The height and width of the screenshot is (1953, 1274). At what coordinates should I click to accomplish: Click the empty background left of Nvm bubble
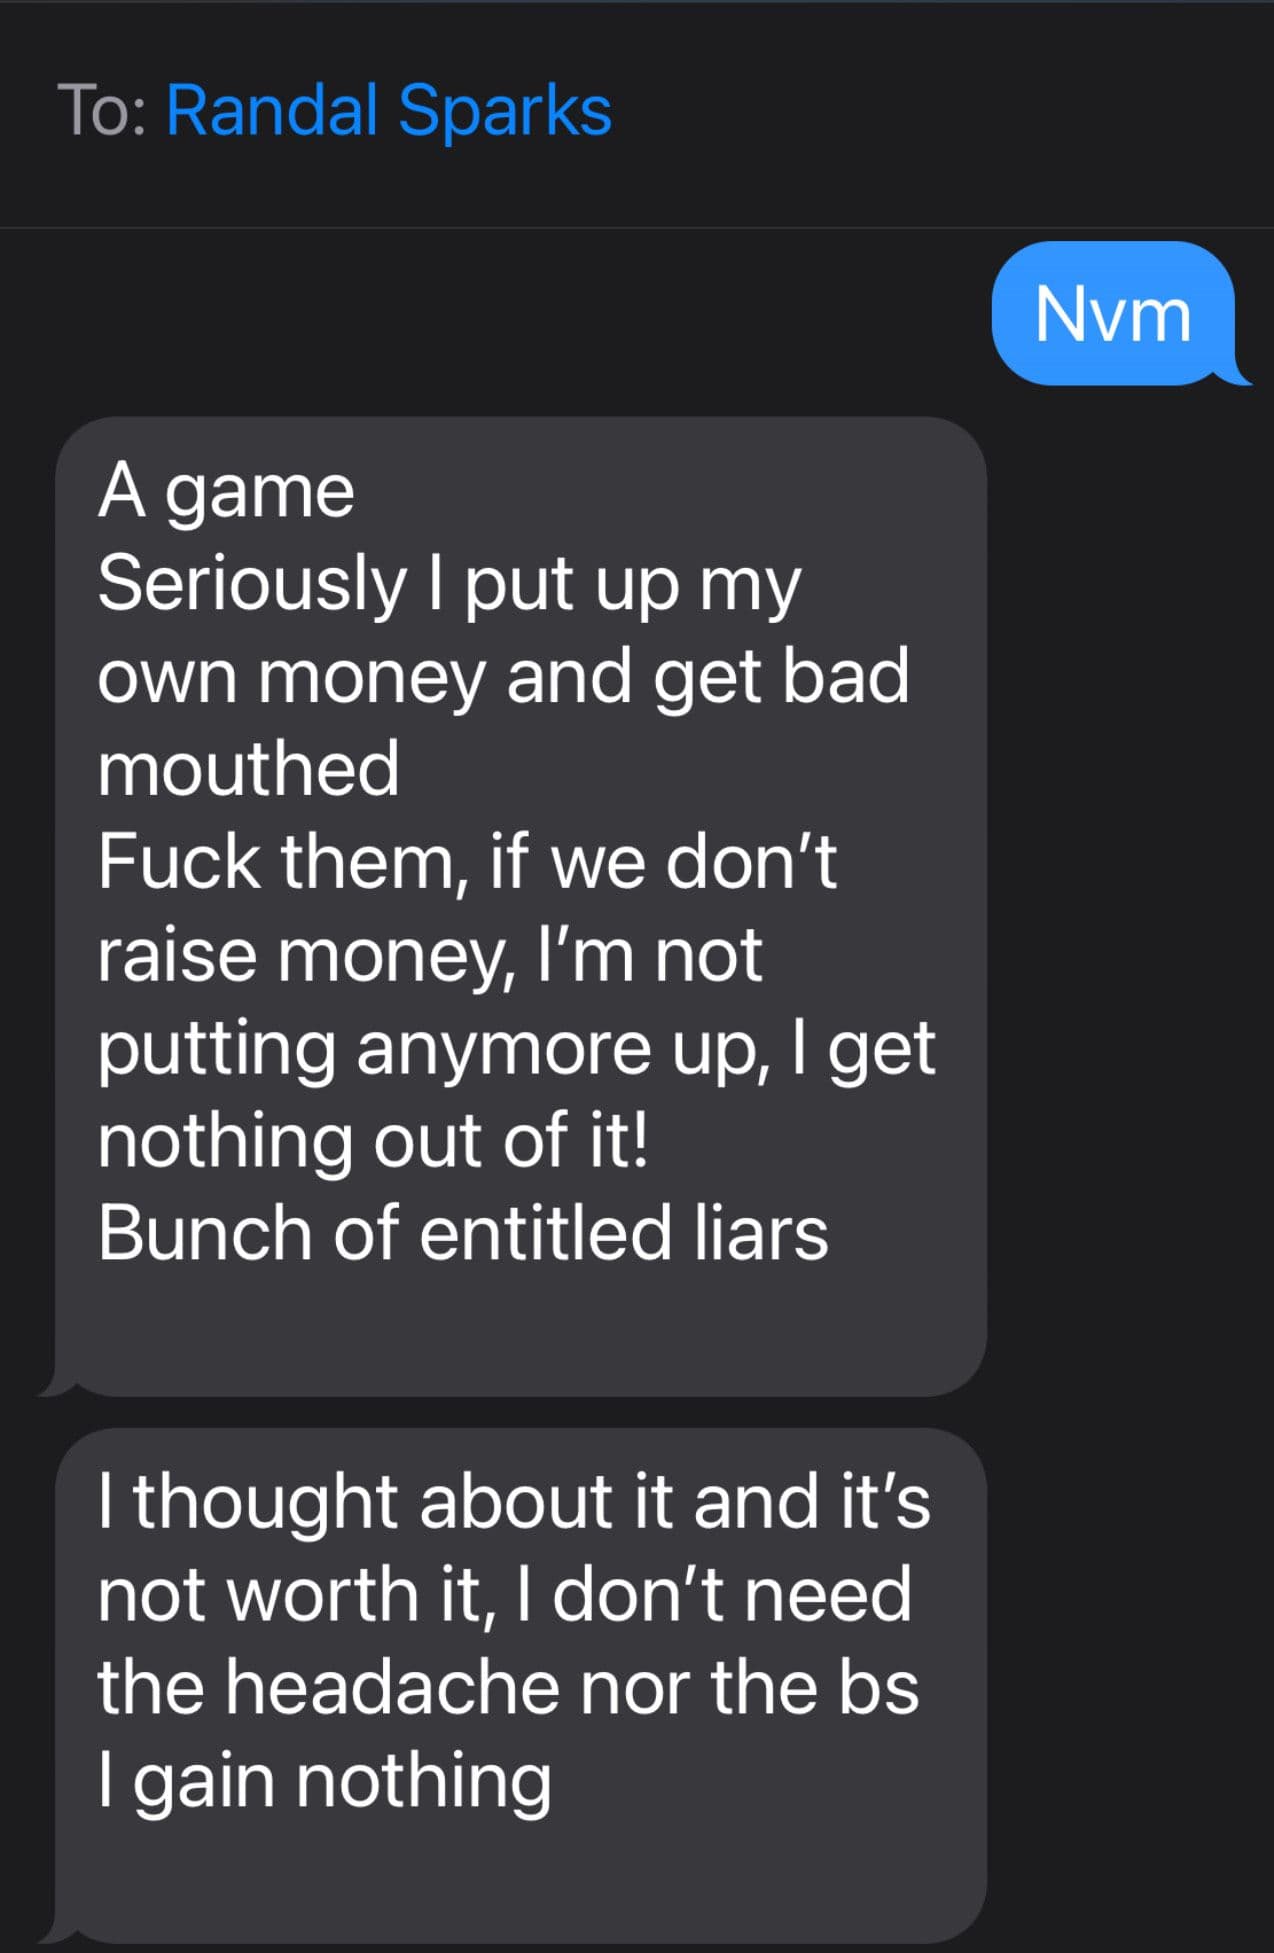click(500, 314)
